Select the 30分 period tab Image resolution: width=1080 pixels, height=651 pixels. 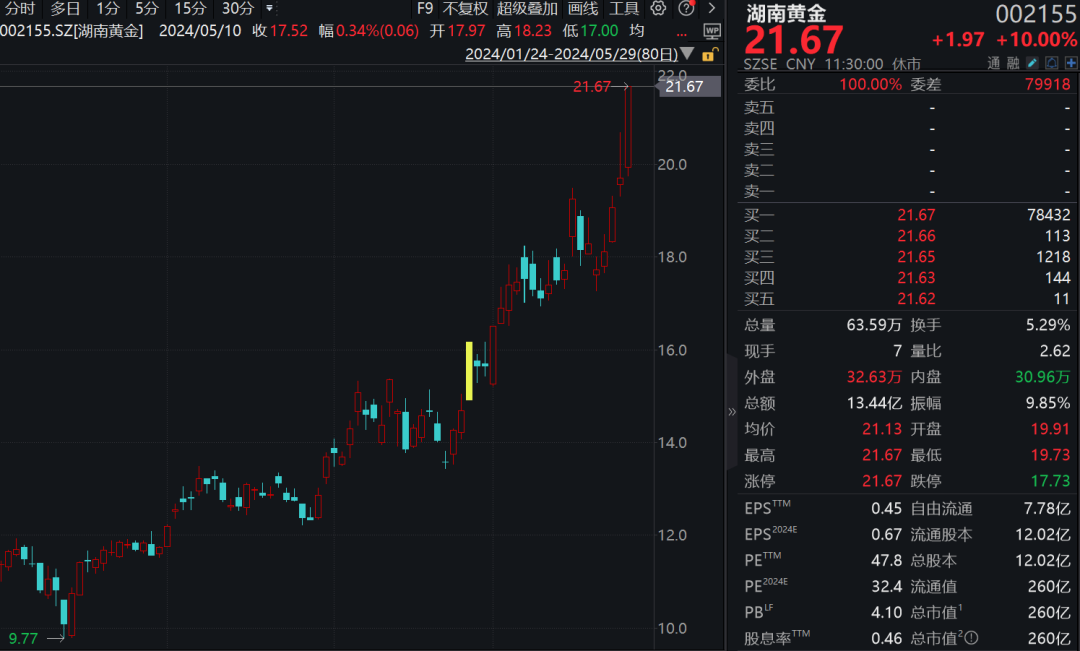[x=238, y=9]
